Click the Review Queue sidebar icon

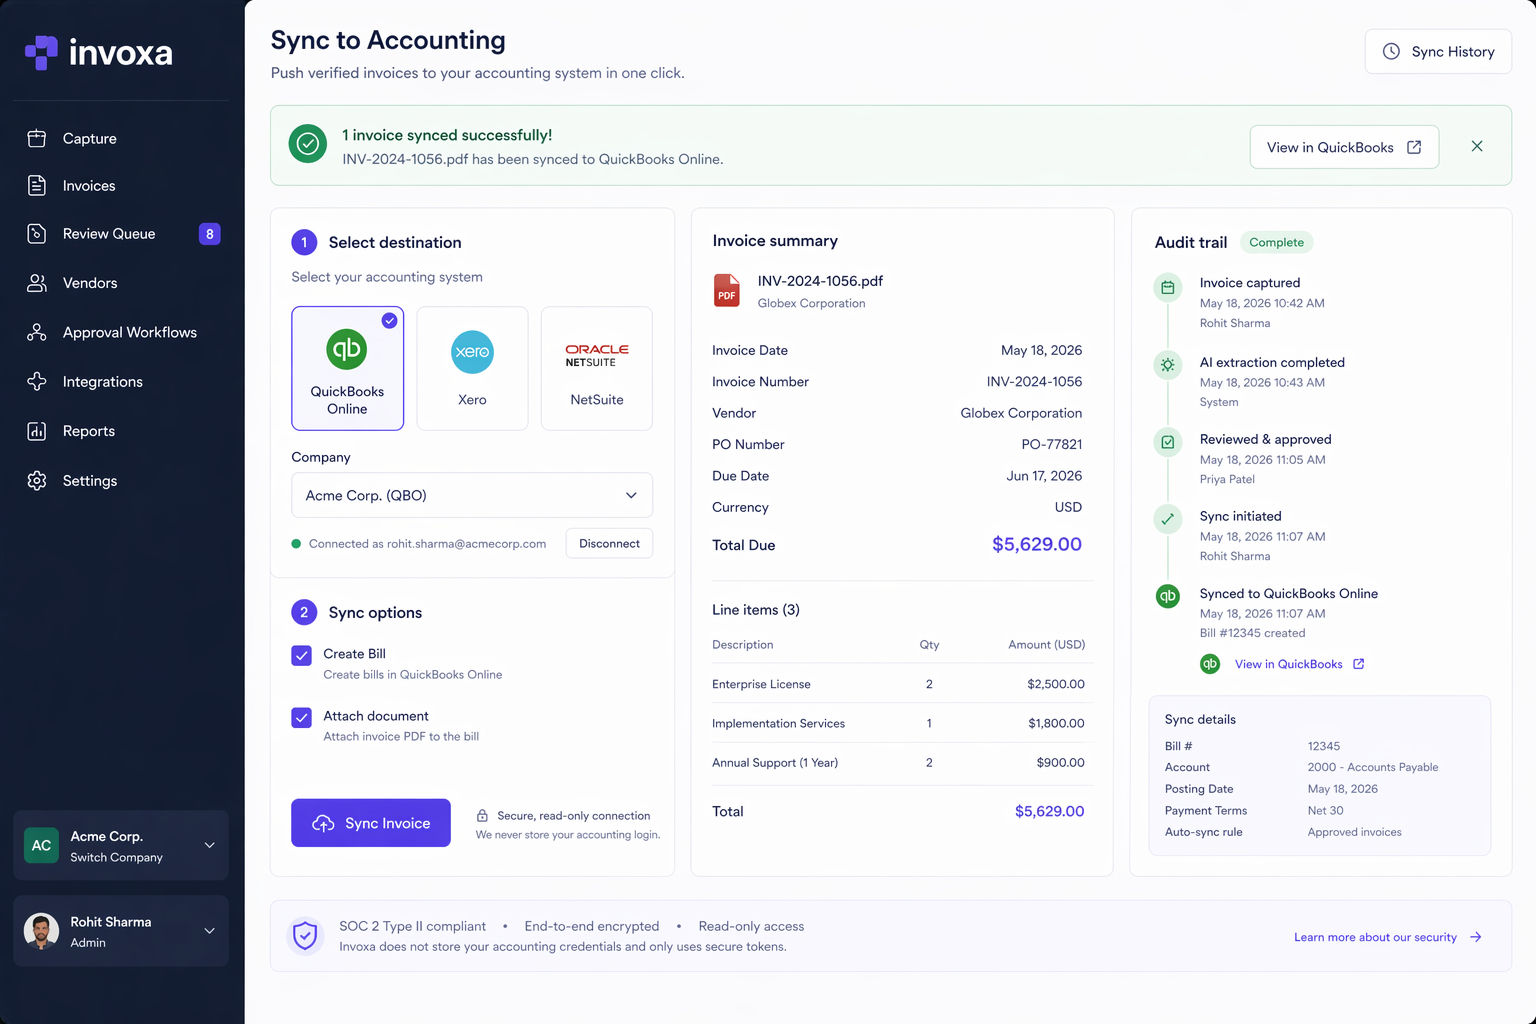(x=37, y=233)
